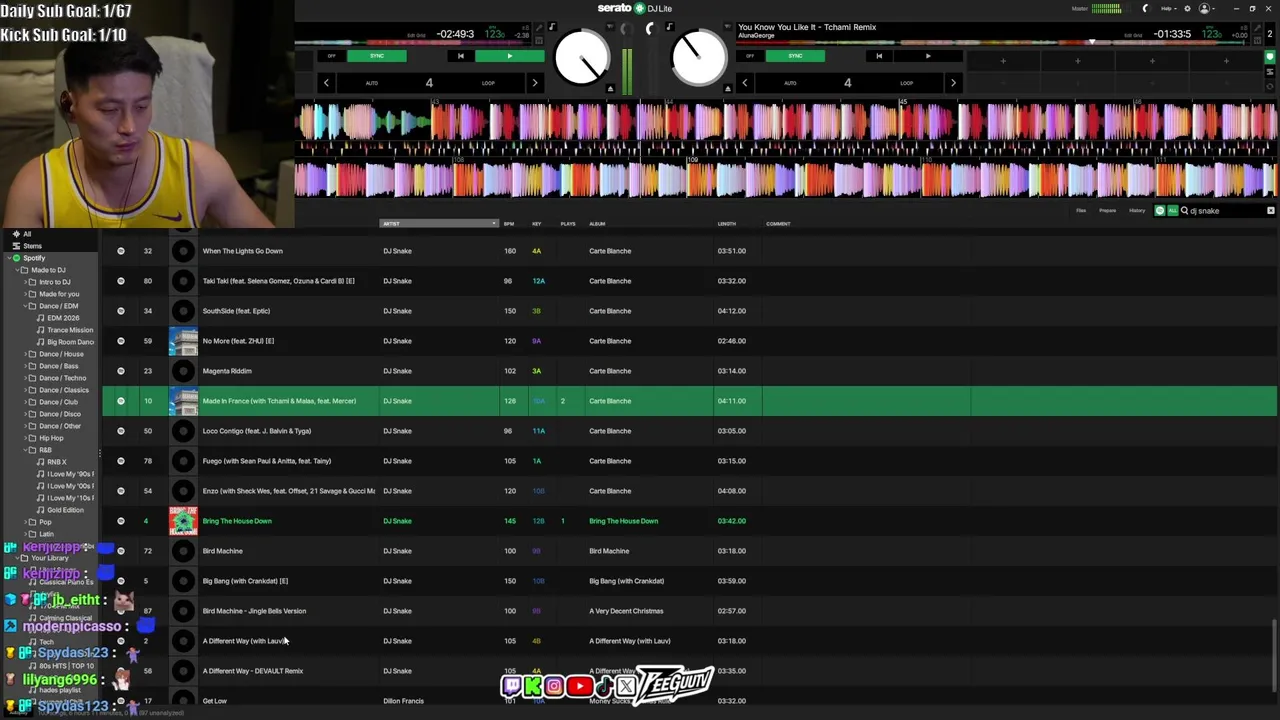Turn sync OFF on the left deck
The image size is (1280, 720).
(x=331, y=56)
